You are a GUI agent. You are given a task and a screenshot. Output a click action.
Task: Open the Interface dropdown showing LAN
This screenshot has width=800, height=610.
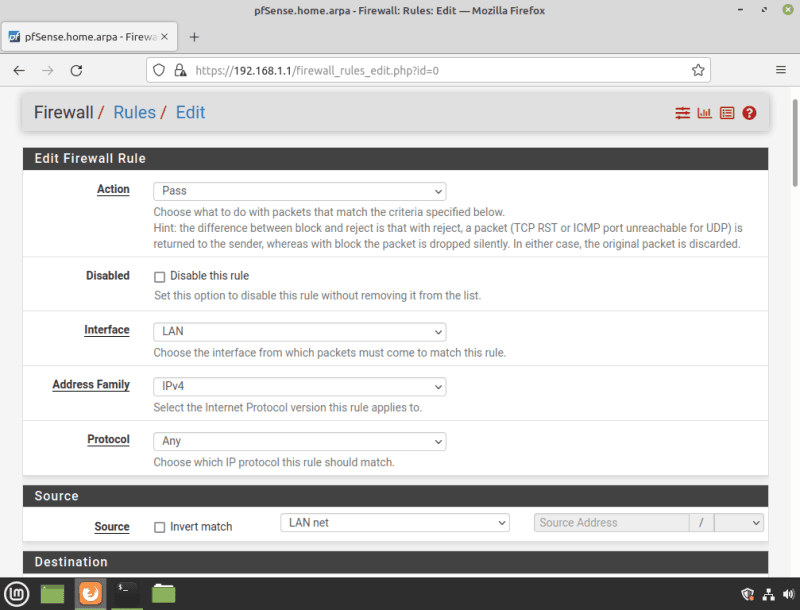tap(299, 332)
